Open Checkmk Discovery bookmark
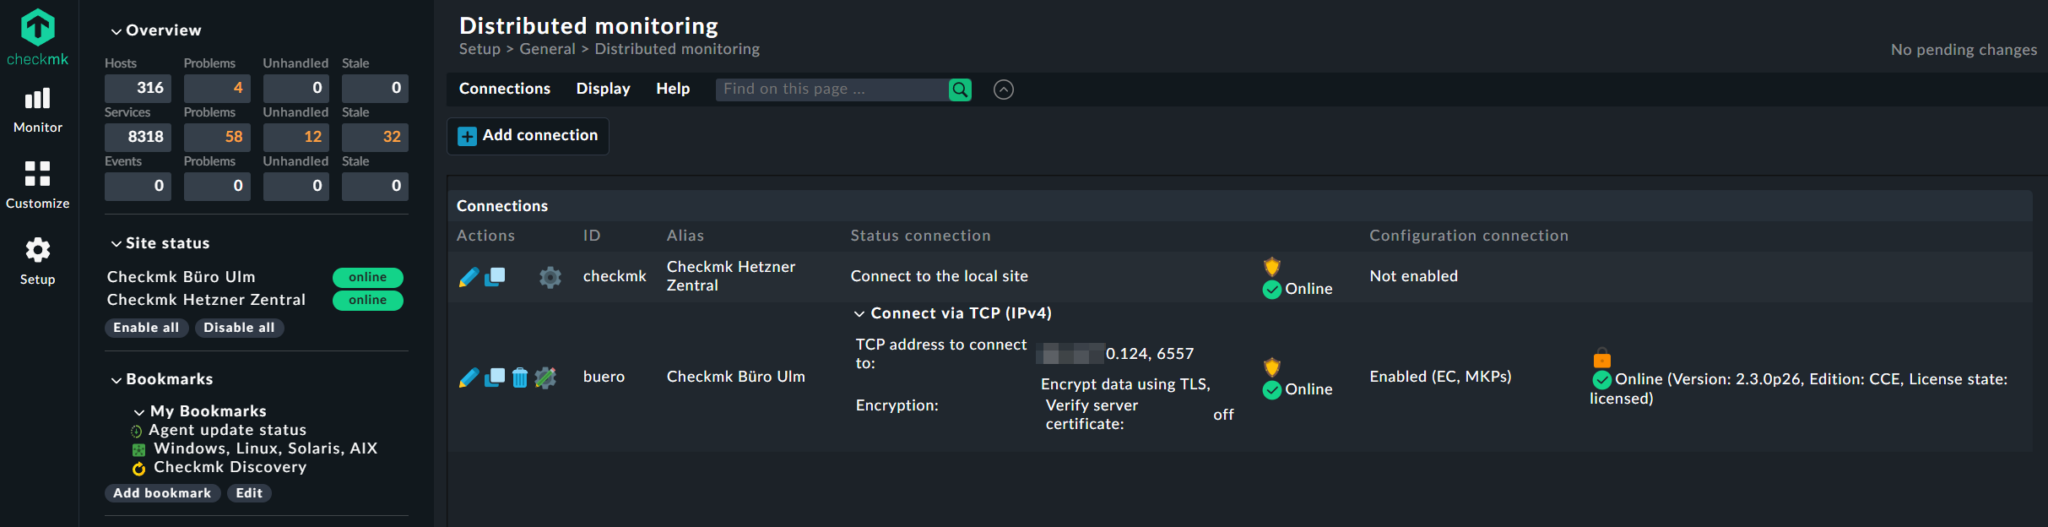This screenshot has height=527, width=2048. coord(230,467)
